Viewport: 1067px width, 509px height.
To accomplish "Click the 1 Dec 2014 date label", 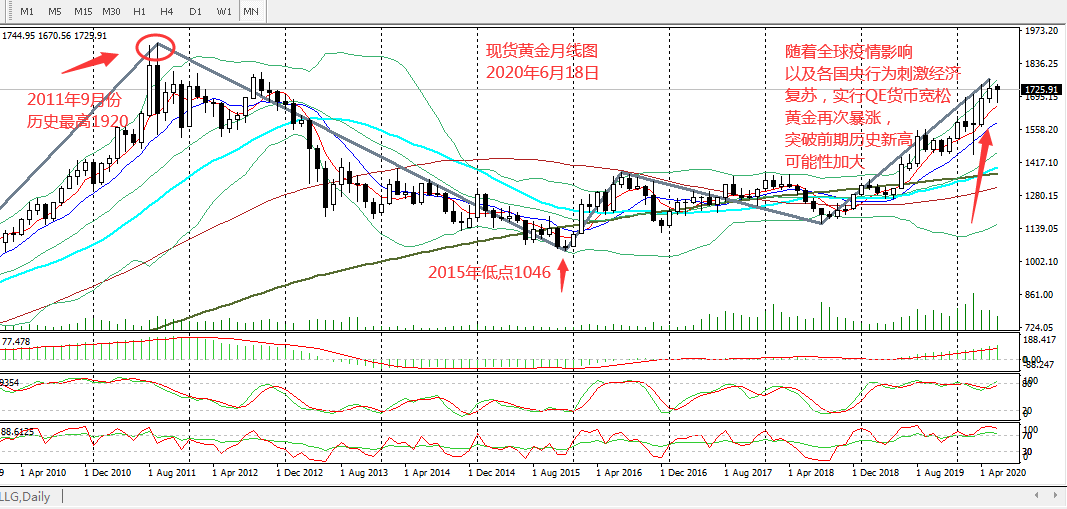I will pyautogui.click(x=492, y=472).
